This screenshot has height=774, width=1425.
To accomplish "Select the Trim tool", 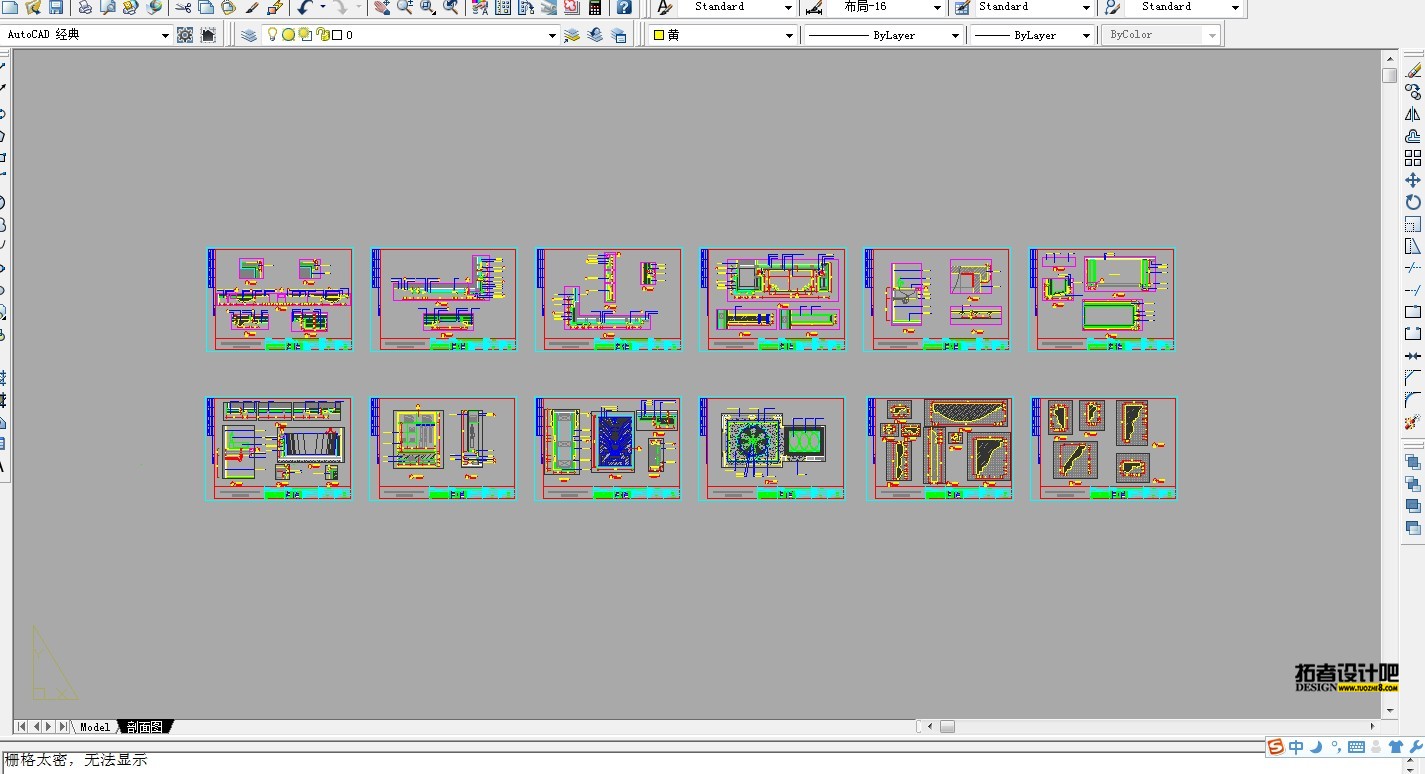I will pyautogui.click(x=1413, y=268).
